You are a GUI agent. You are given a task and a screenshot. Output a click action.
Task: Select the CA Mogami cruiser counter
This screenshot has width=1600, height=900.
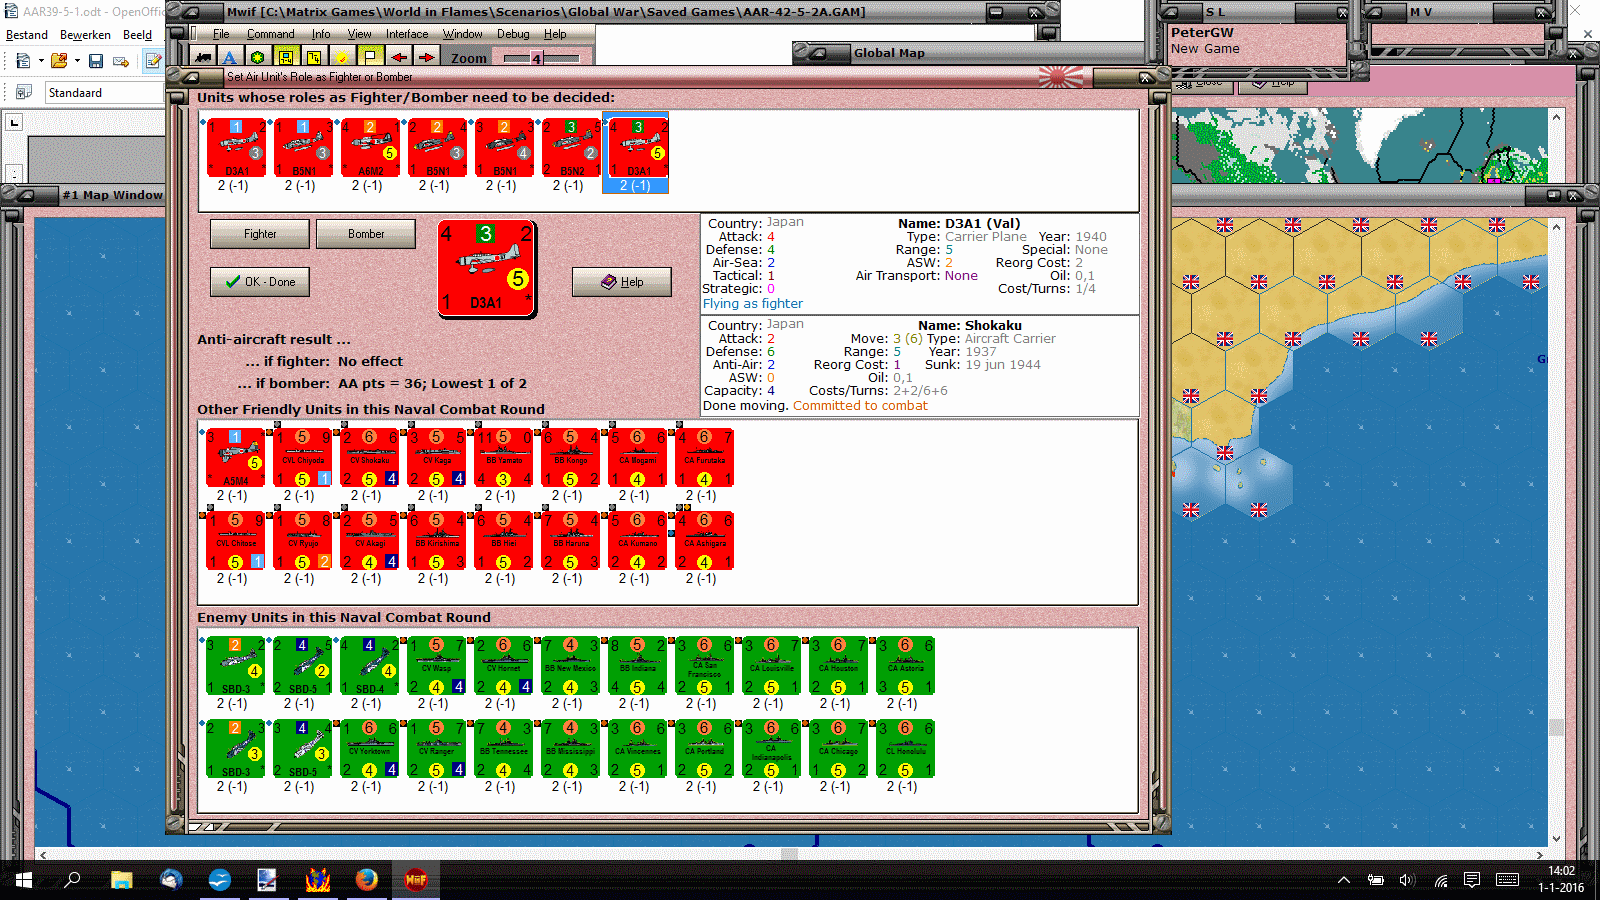[x=638, y=458]
